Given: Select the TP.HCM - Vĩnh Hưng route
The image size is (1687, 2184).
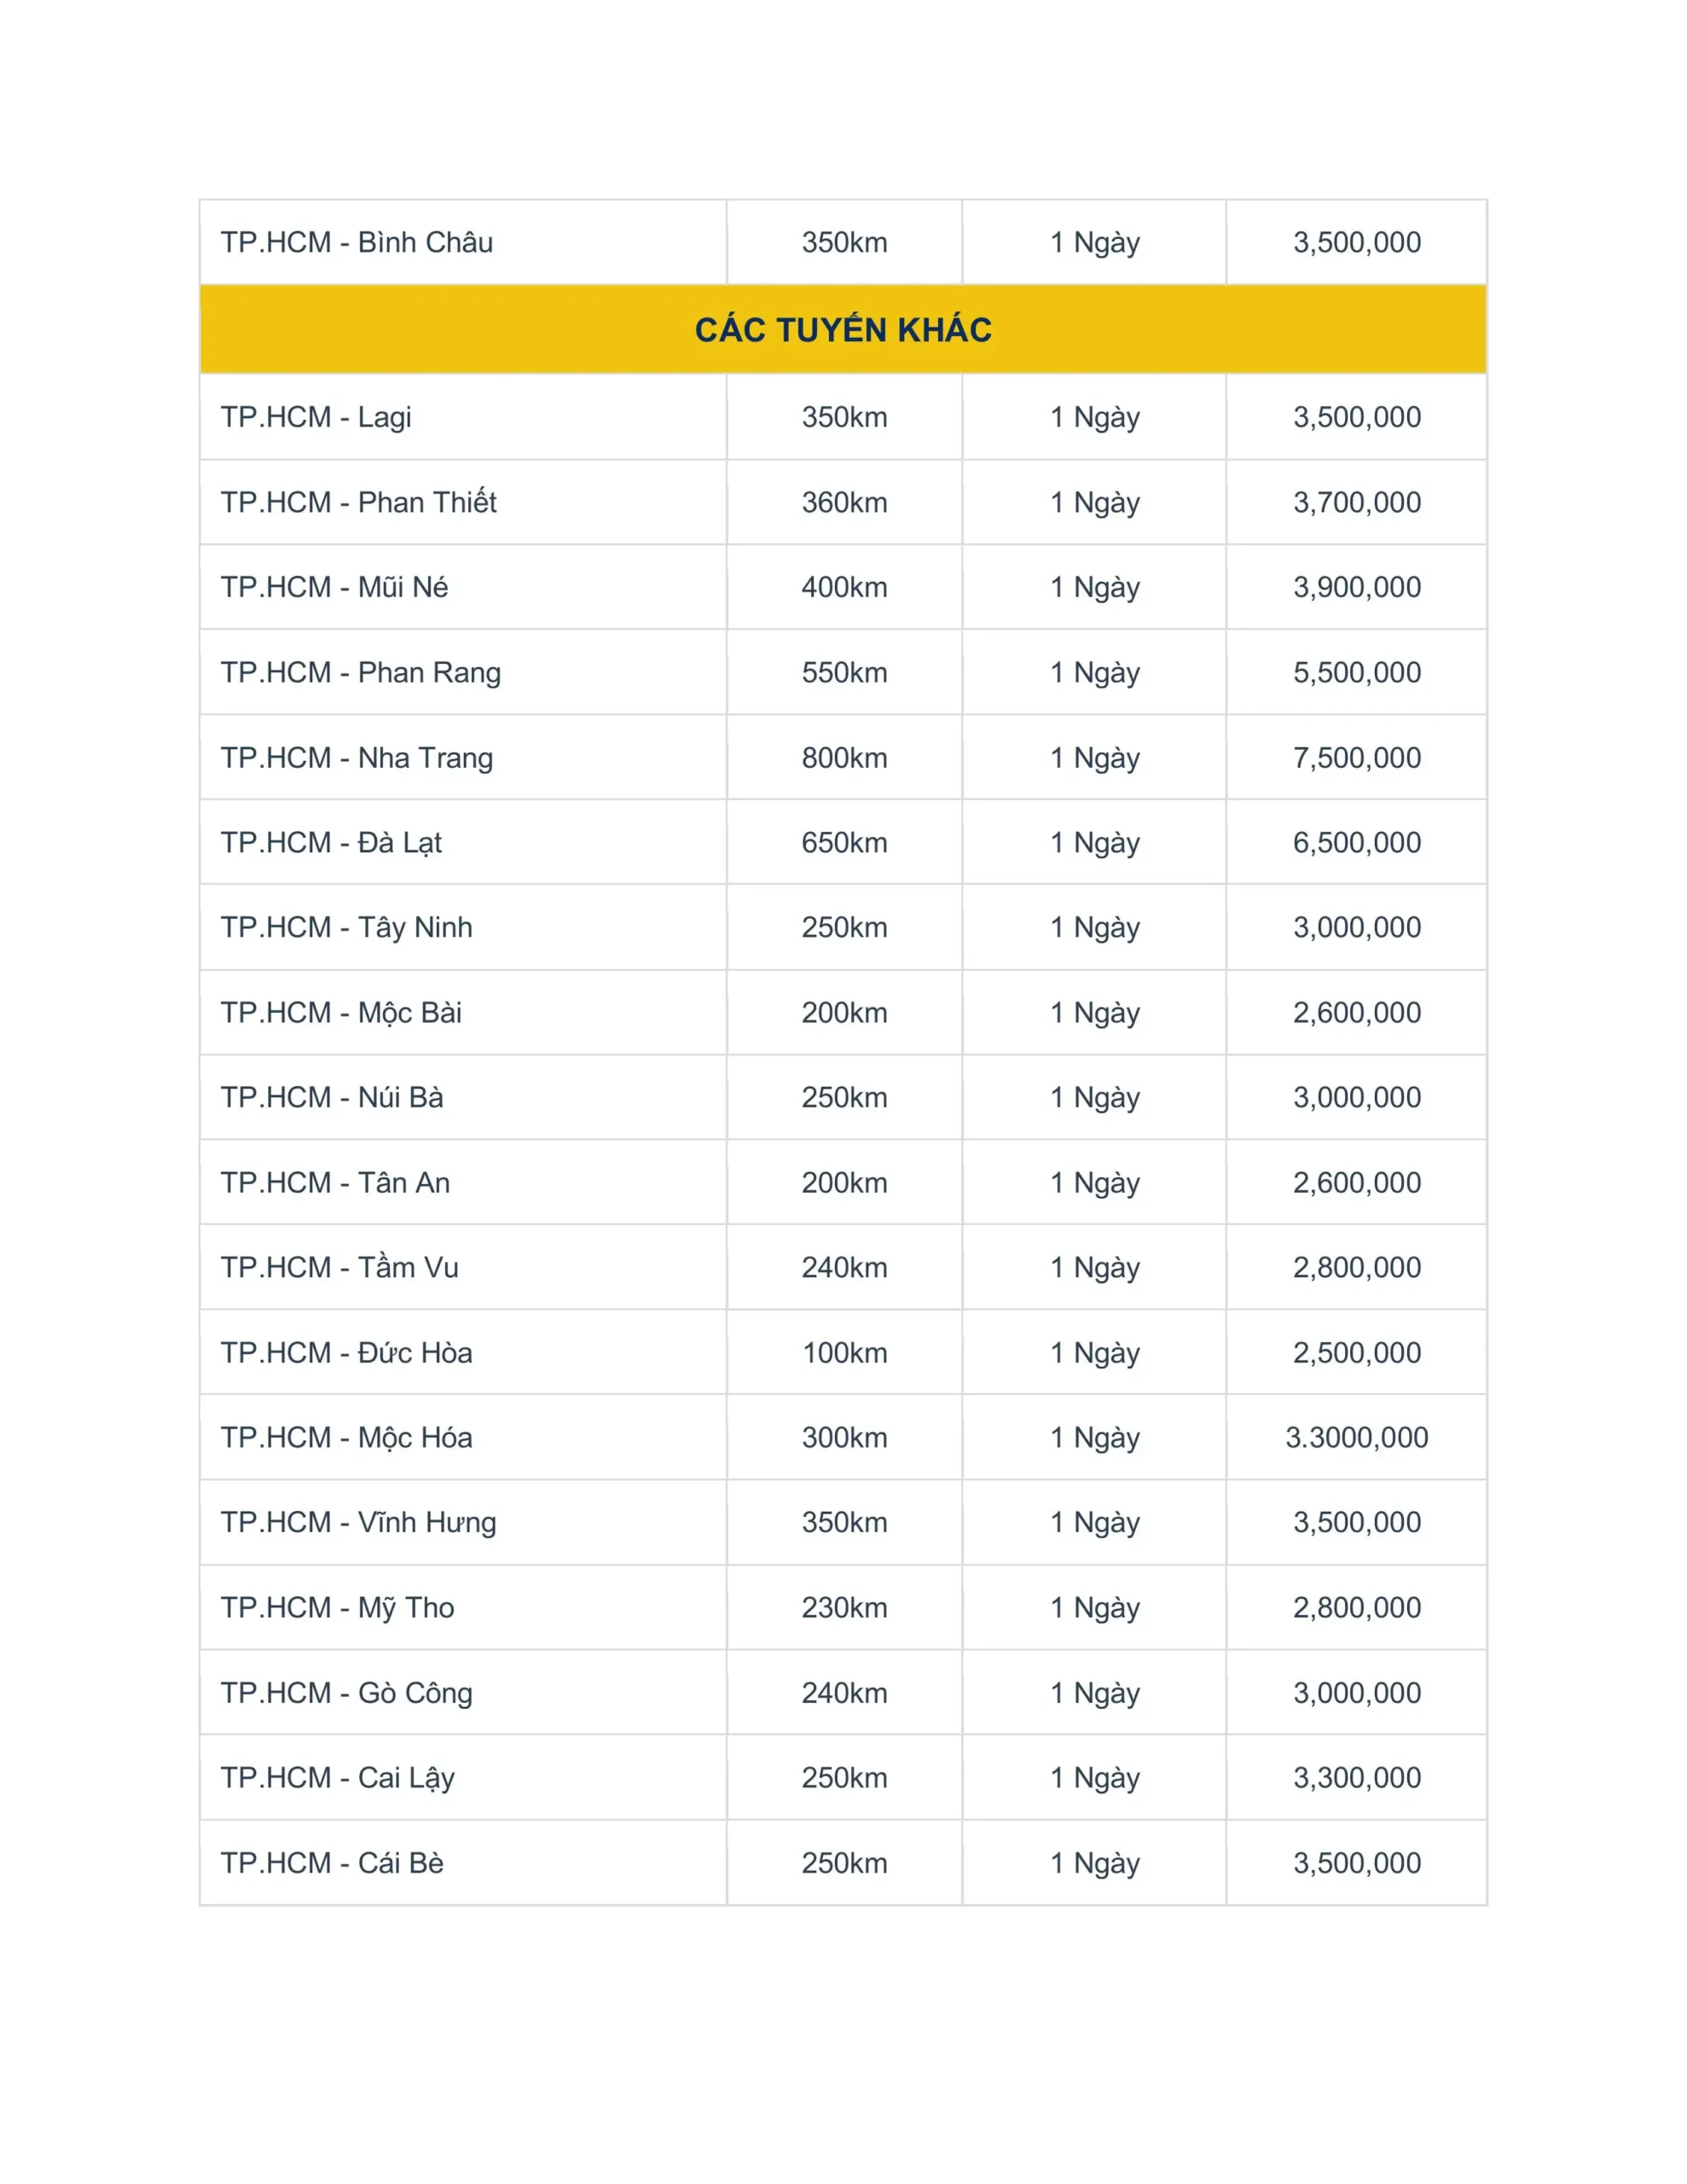Looking at the screenshot, I should click(x=358, y=1522).
